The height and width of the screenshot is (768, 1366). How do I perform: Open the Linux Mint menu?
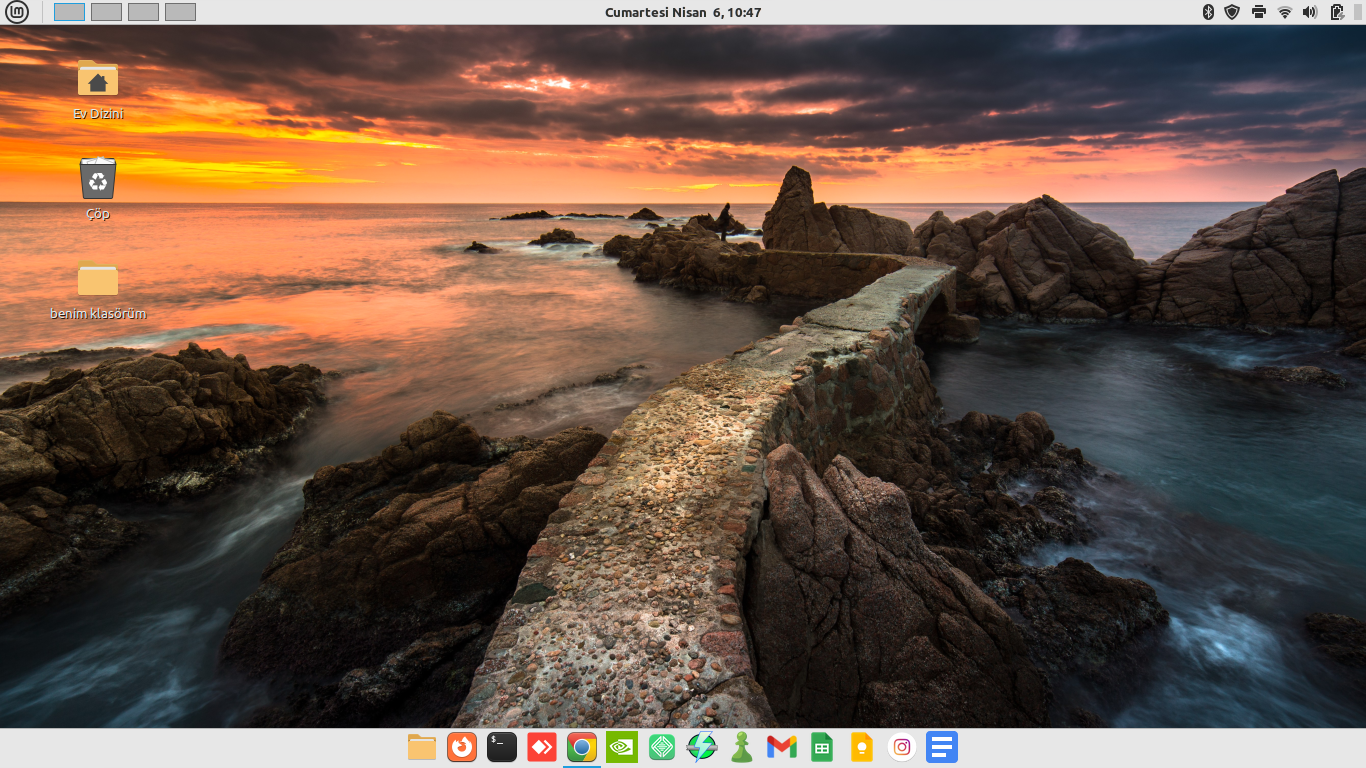18,12
